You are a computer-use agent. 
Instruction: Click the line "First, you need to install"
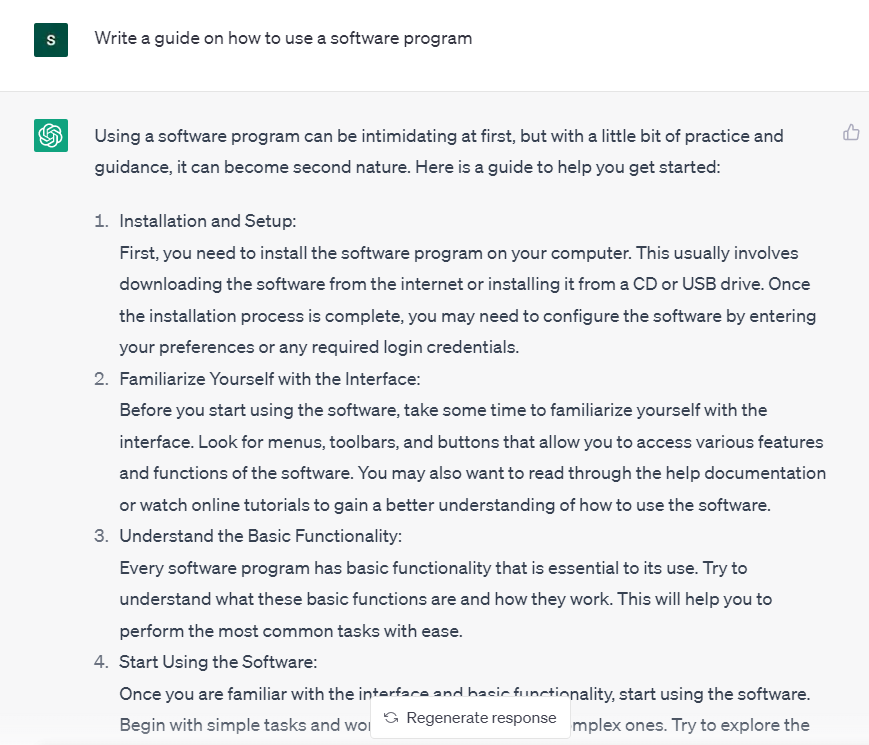pos(458,253)
